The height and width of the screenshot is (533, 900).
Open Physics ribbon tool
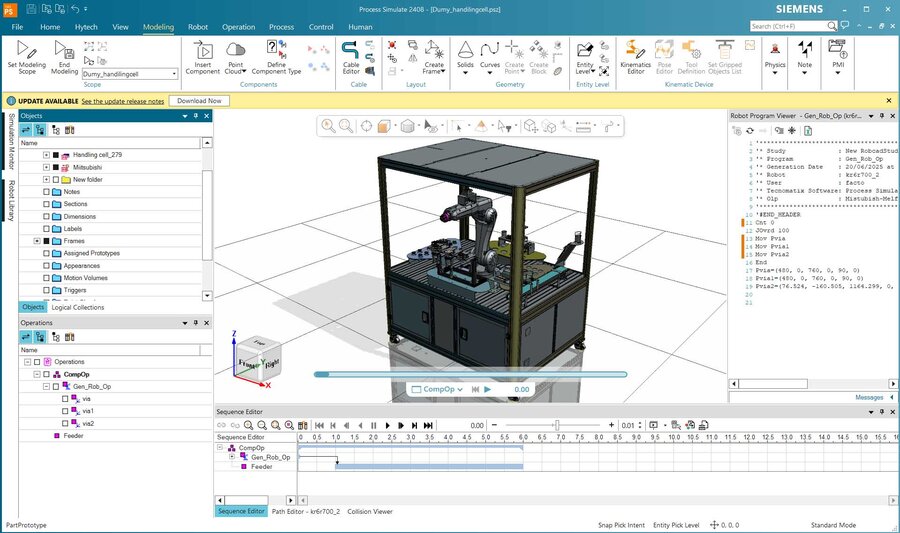point(775,57)
